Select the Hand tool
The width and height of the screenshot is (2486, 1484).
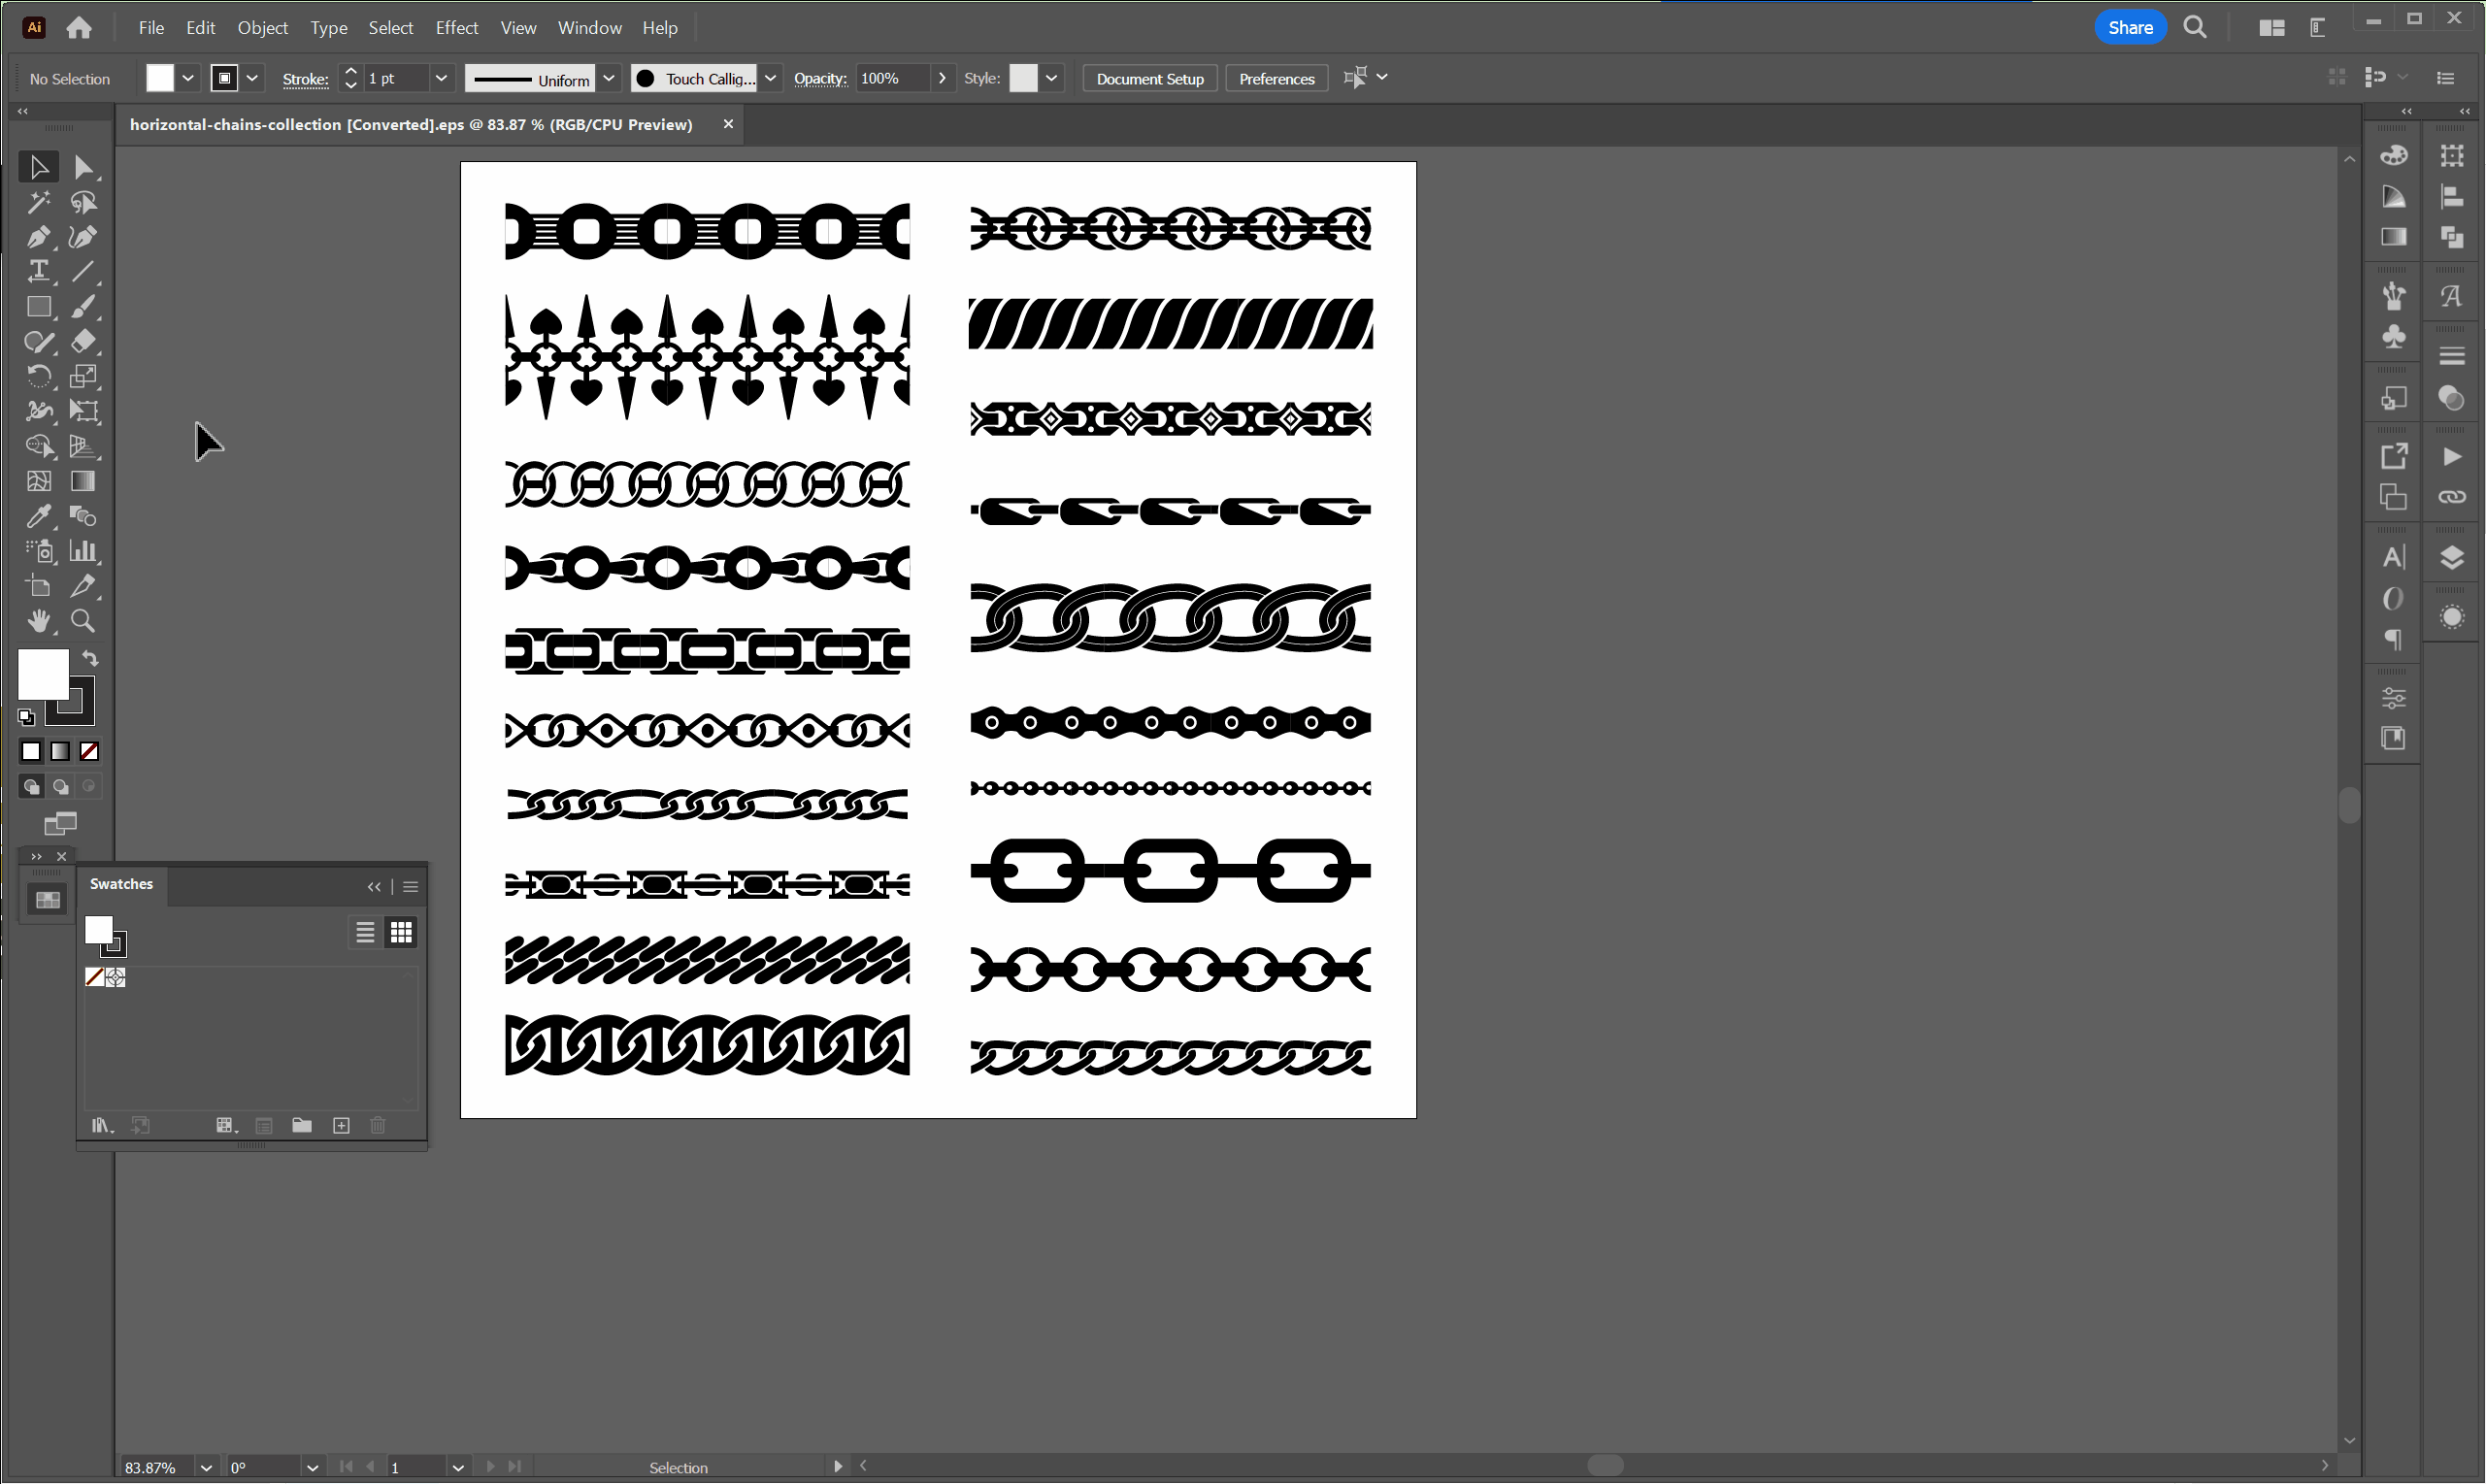(38, 621)
